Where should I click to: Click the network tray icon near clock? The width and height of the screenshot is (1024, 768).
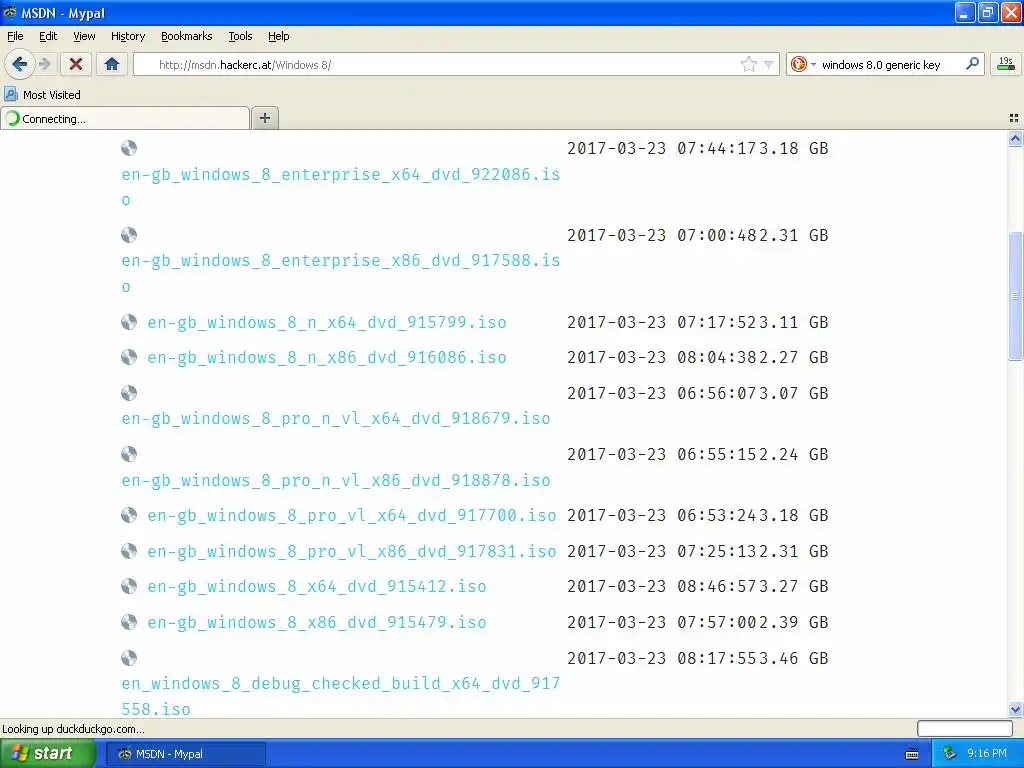(x=949, y=754)
